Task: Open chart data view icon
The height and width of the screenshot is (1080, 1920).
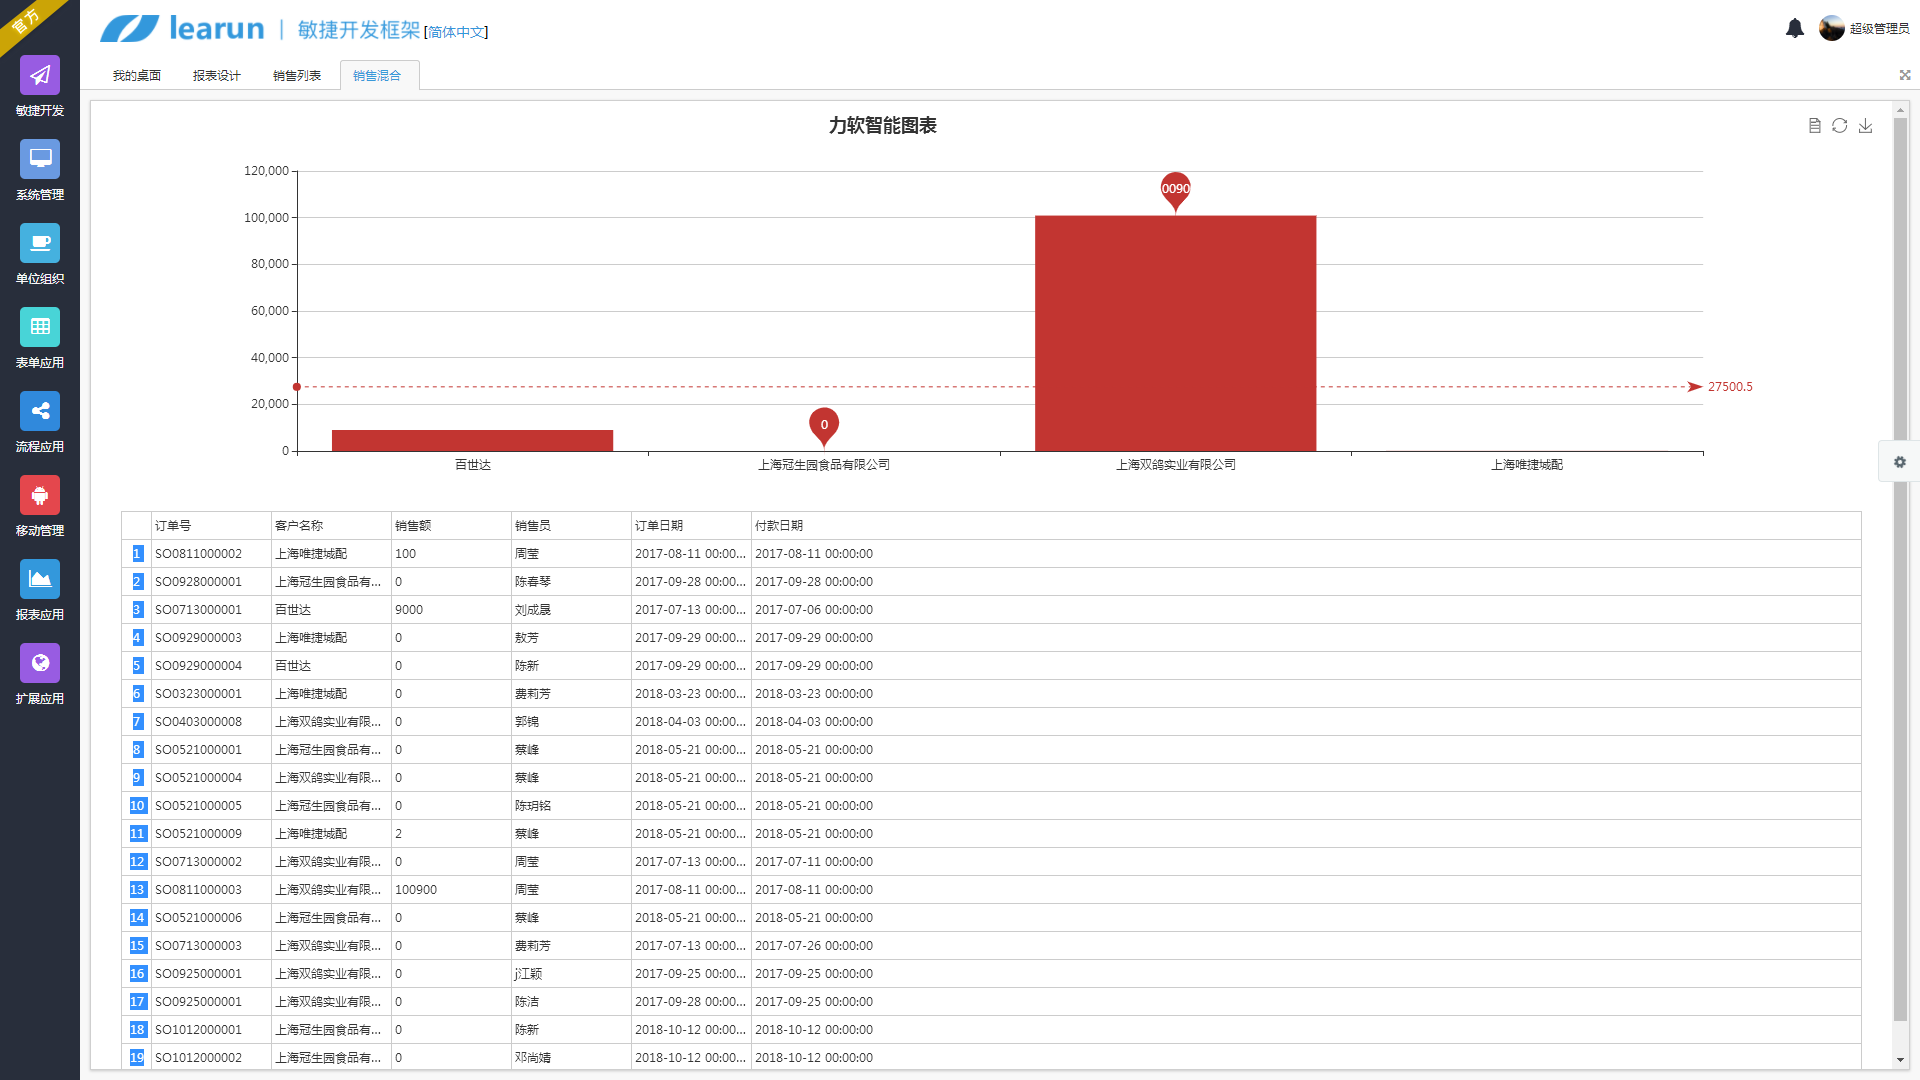Action: [1814, 126]
